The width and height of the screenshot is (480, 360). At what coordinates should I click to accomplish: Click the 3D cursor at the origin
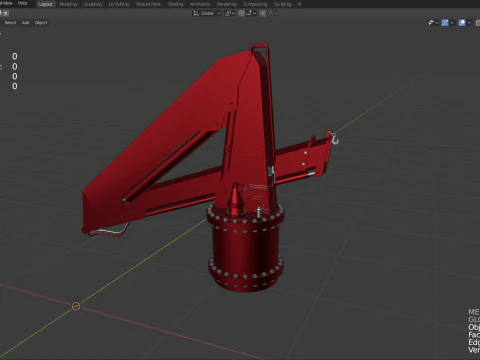[76, 306]
